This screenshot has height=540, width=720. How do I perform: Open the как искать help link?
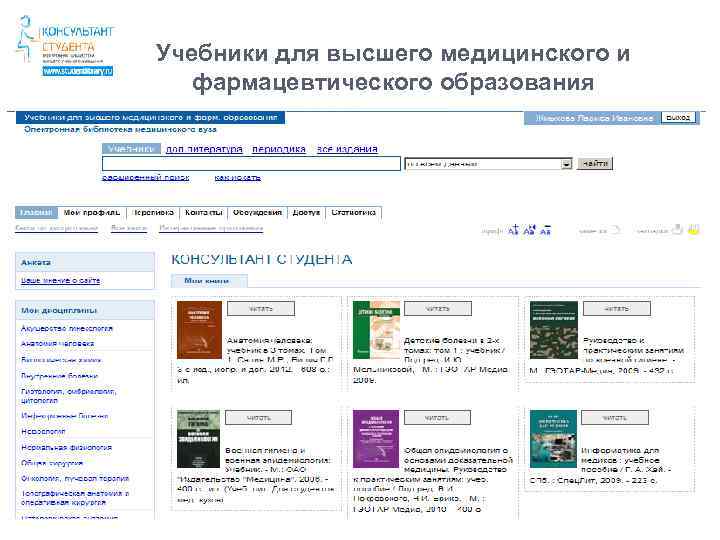pyautogui.click(x=237, y=177)
